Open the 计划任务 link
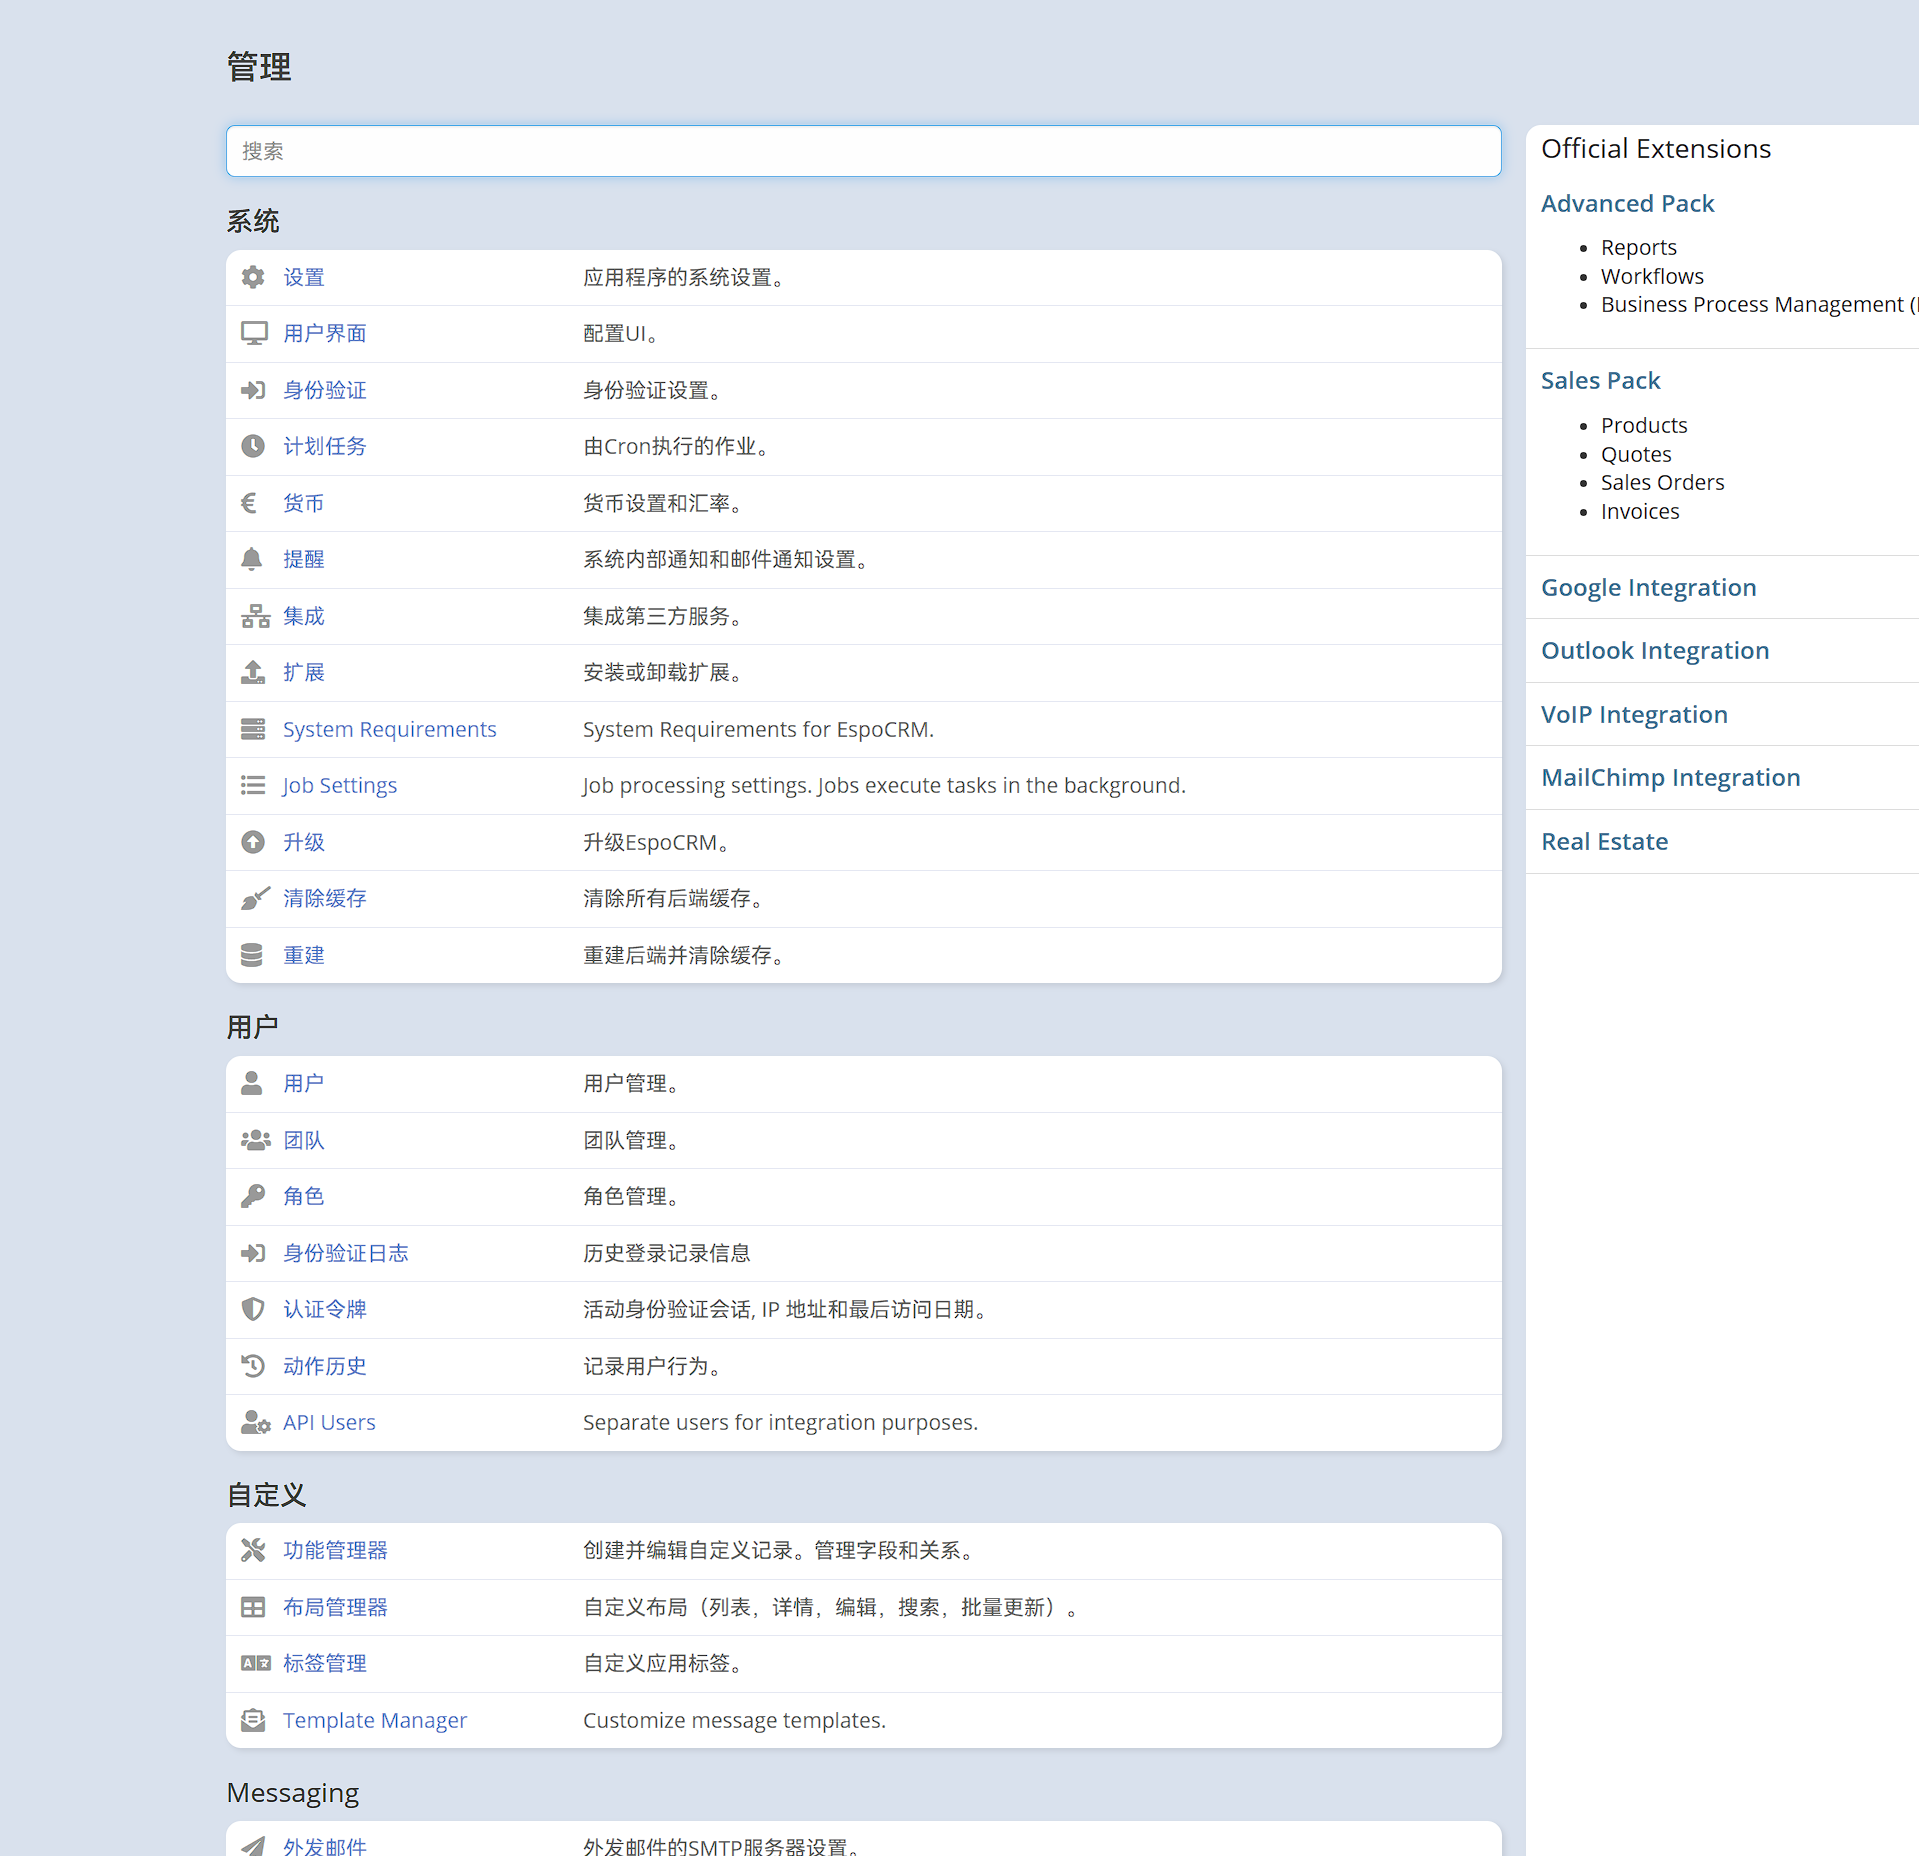This screenshot has height=1856, width=1919. coord(324,446)
